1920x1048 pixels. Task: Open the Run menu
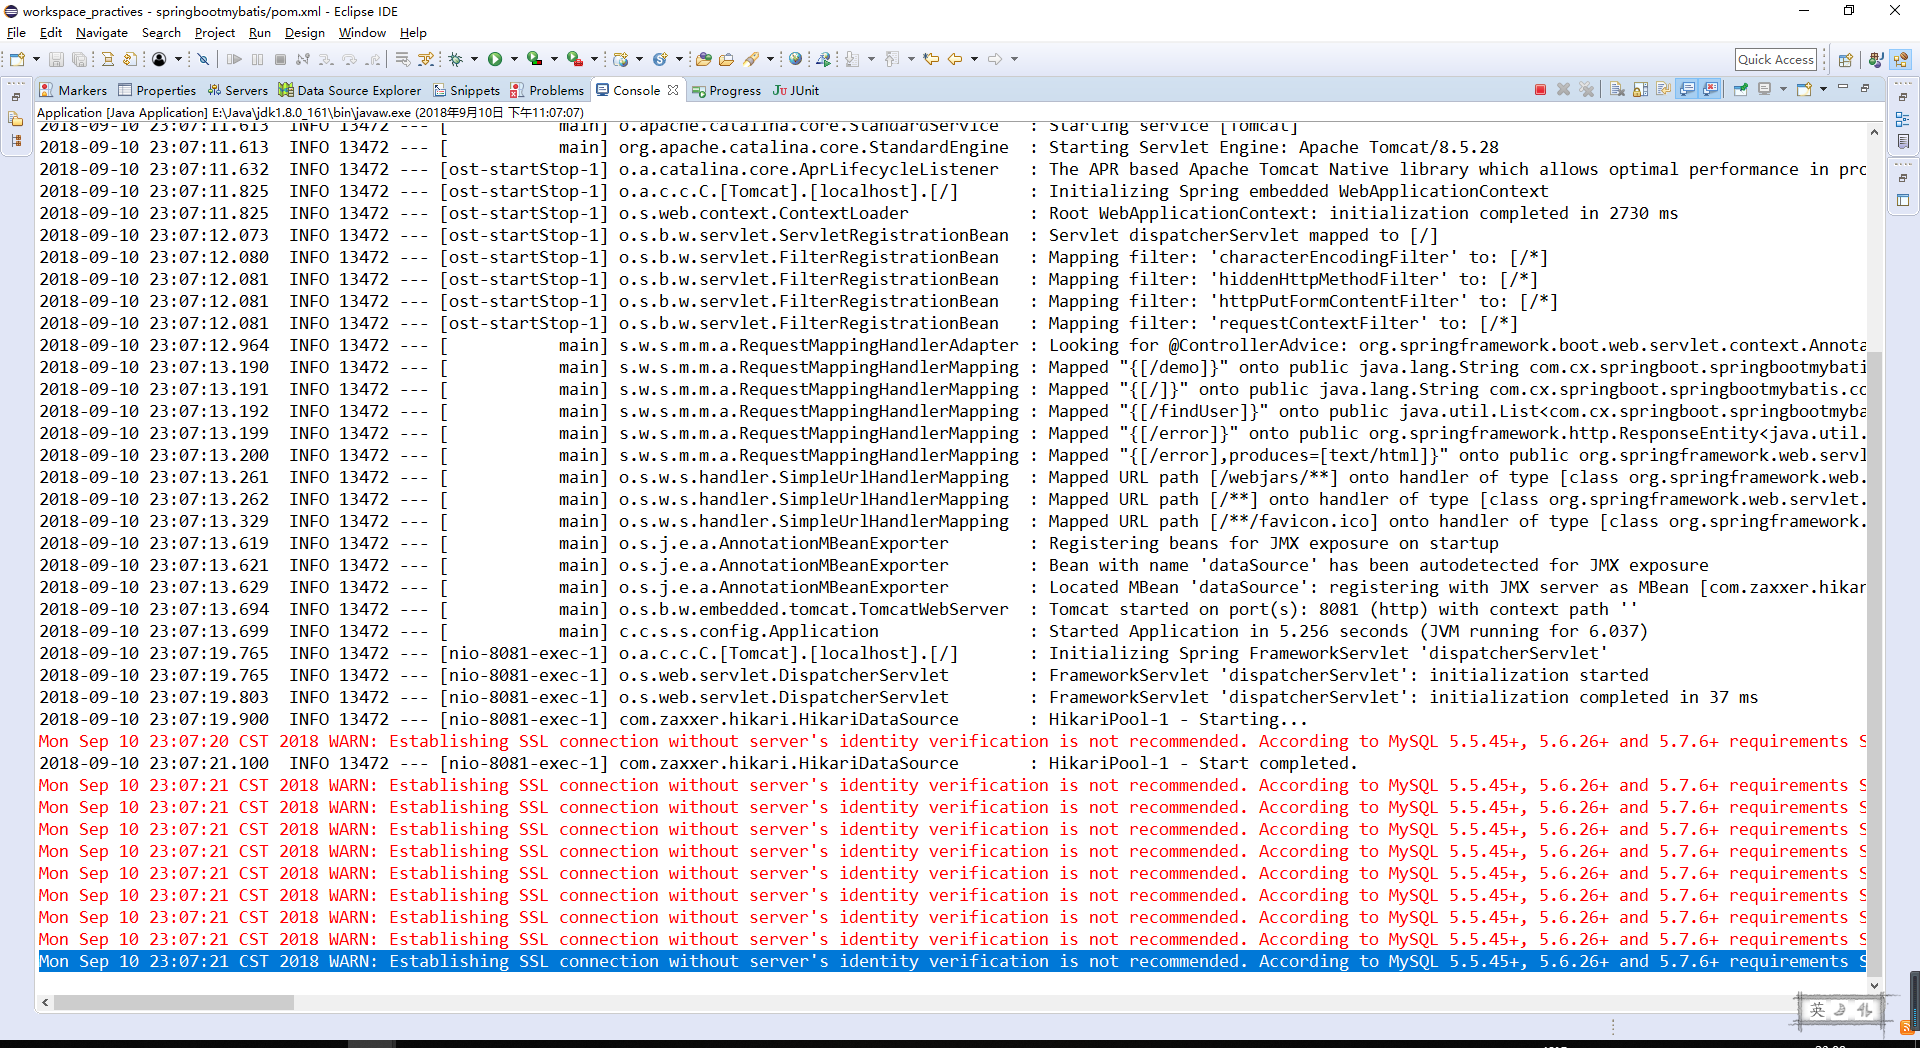pyautogui.click(x=260, y=33)
